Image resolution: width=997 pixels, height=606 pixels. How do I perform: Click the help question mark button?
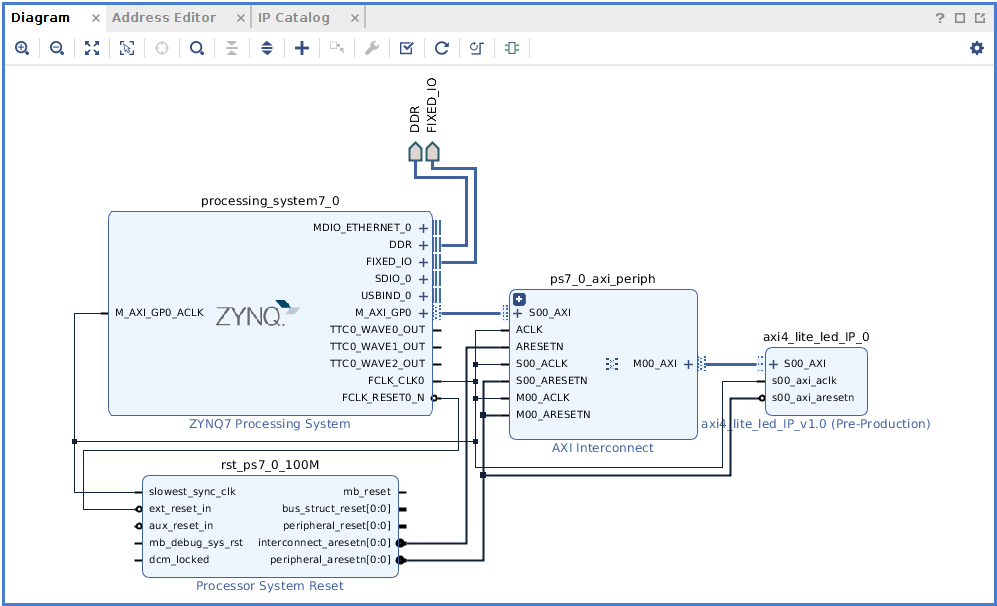(938, 17)
